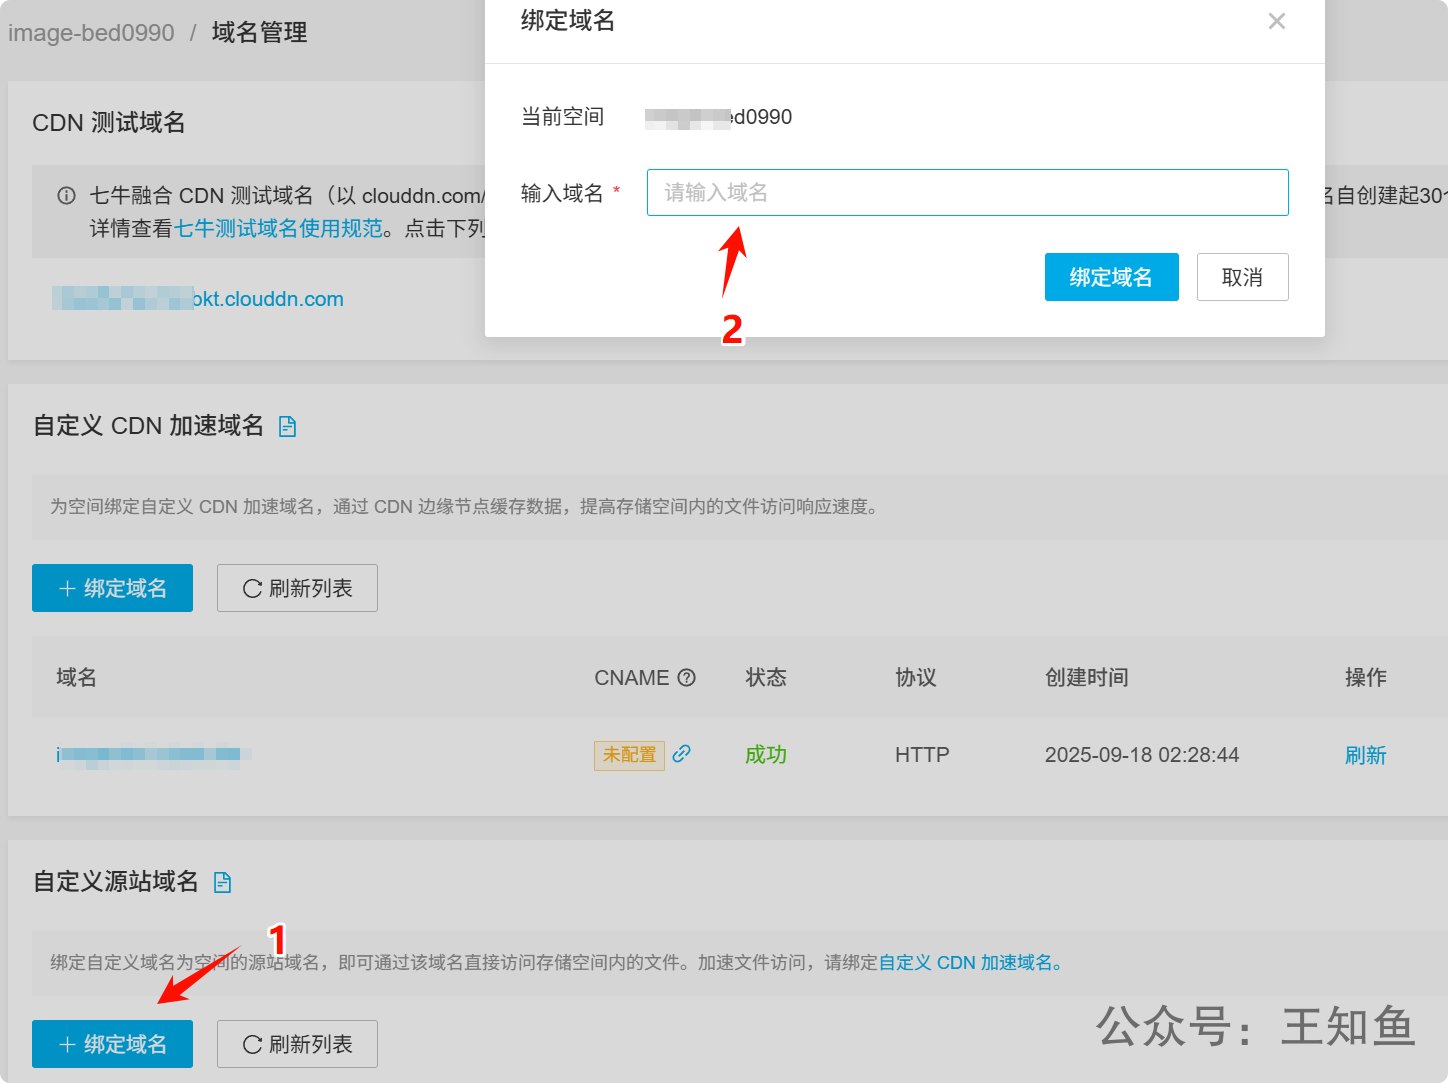This screenshot has width=1448, height=1083.
Task: Click 刷新列表 in the 自定义源站域名 section
Action: (297, 1044)
